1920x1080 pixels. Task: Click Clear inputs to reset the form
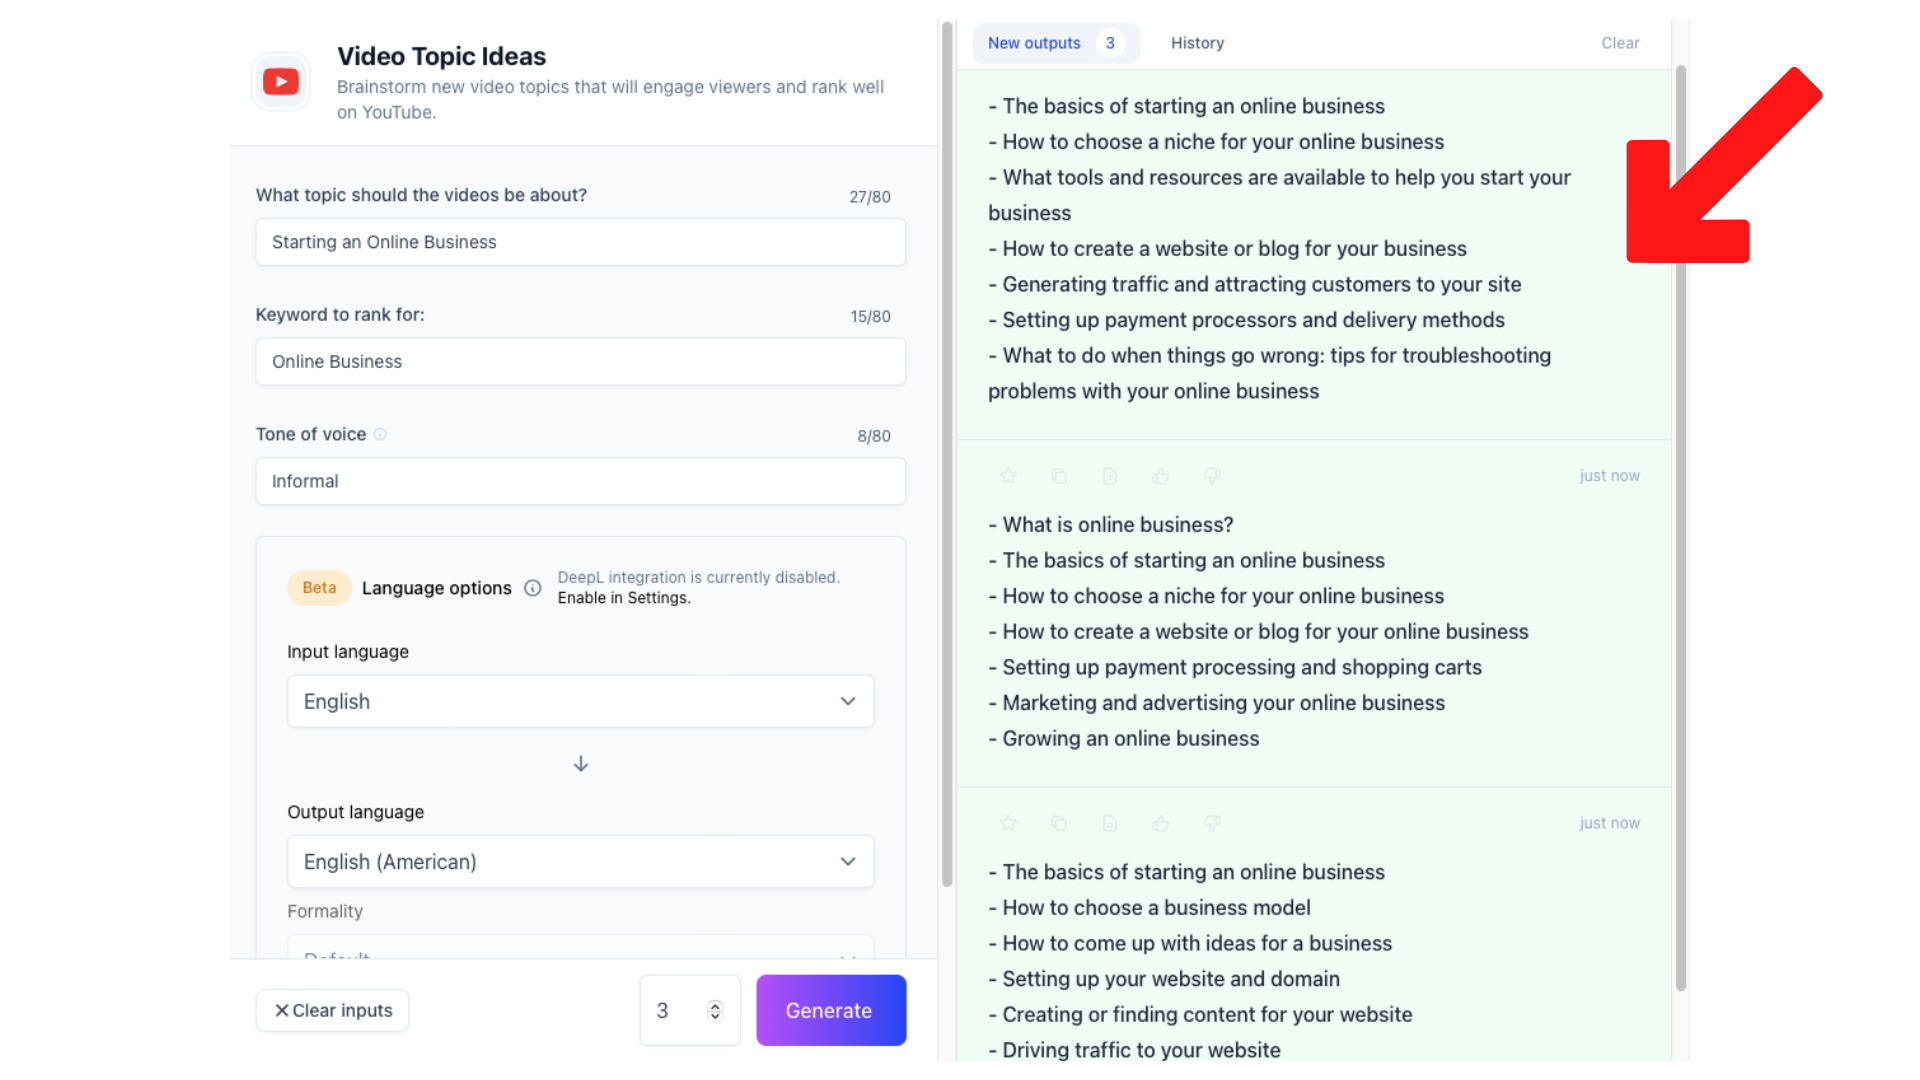(332, 1010)
